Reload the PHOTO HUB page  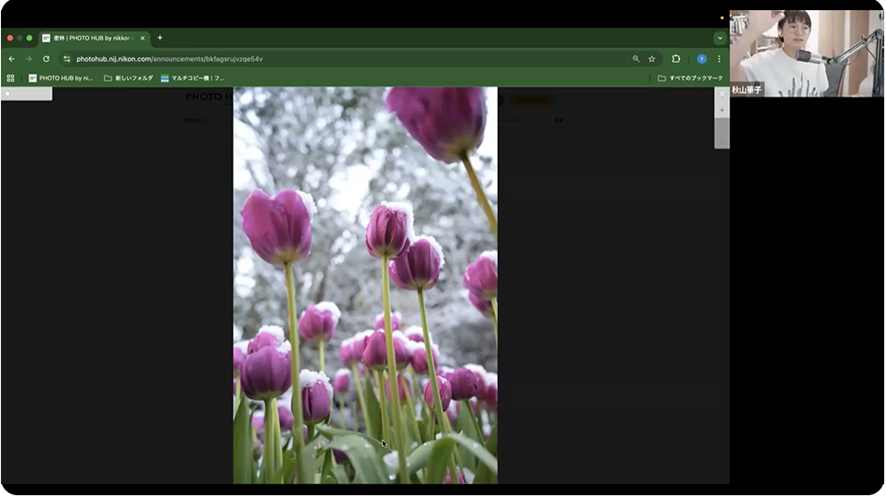[46, 59]
